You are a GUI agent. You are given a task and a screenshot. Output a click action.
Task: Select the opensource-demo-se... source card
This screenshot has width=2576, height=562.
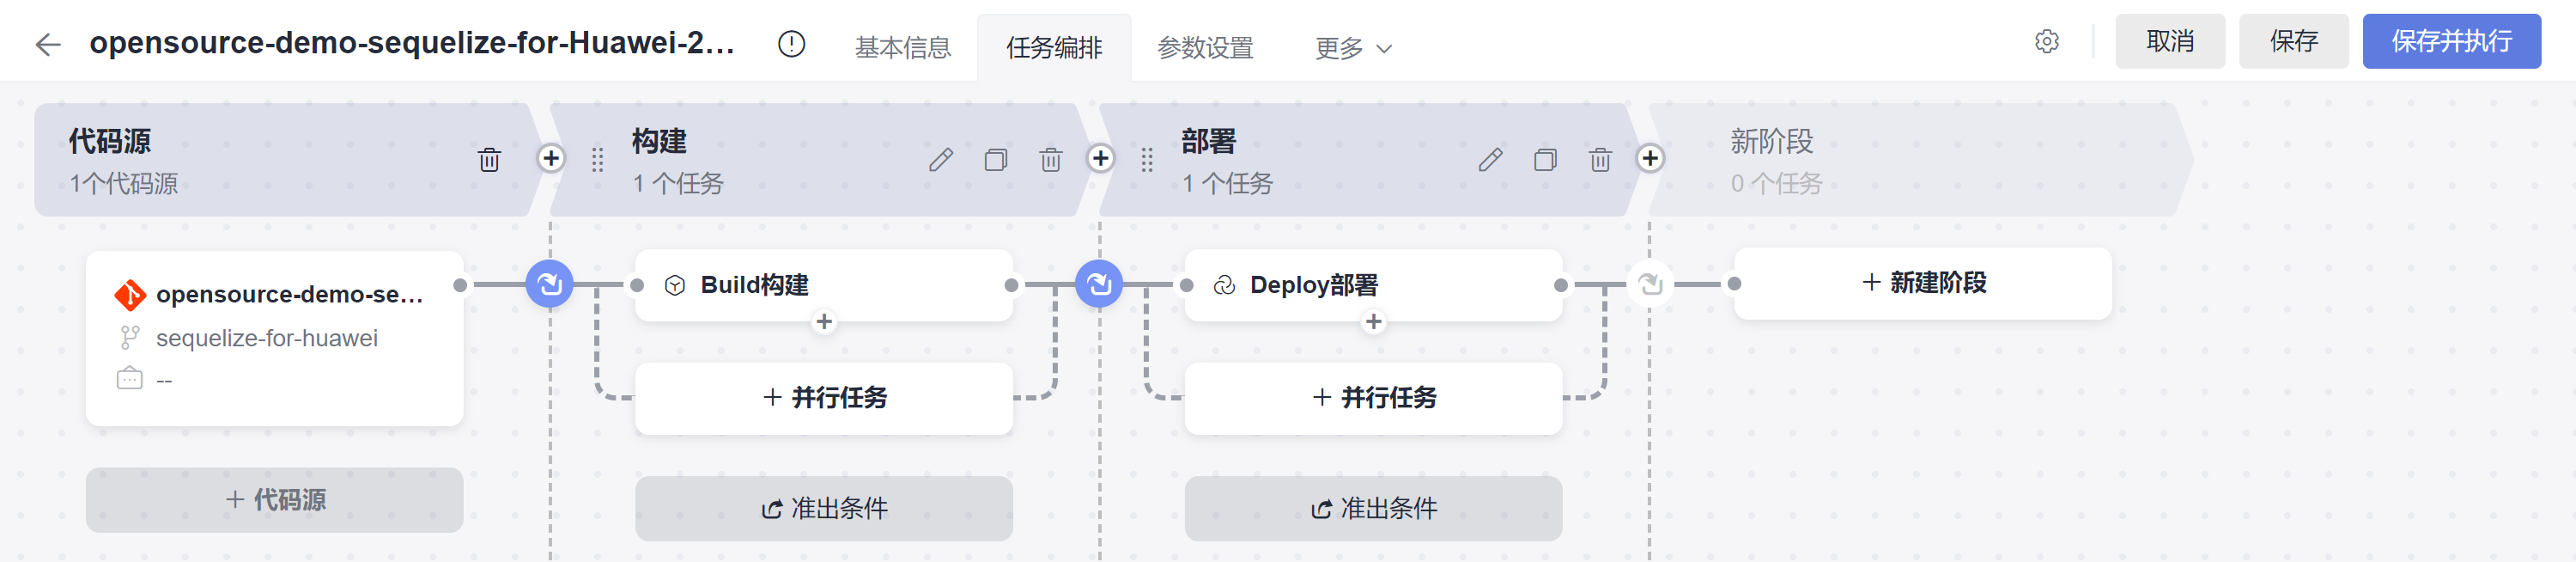coord(275,338)
